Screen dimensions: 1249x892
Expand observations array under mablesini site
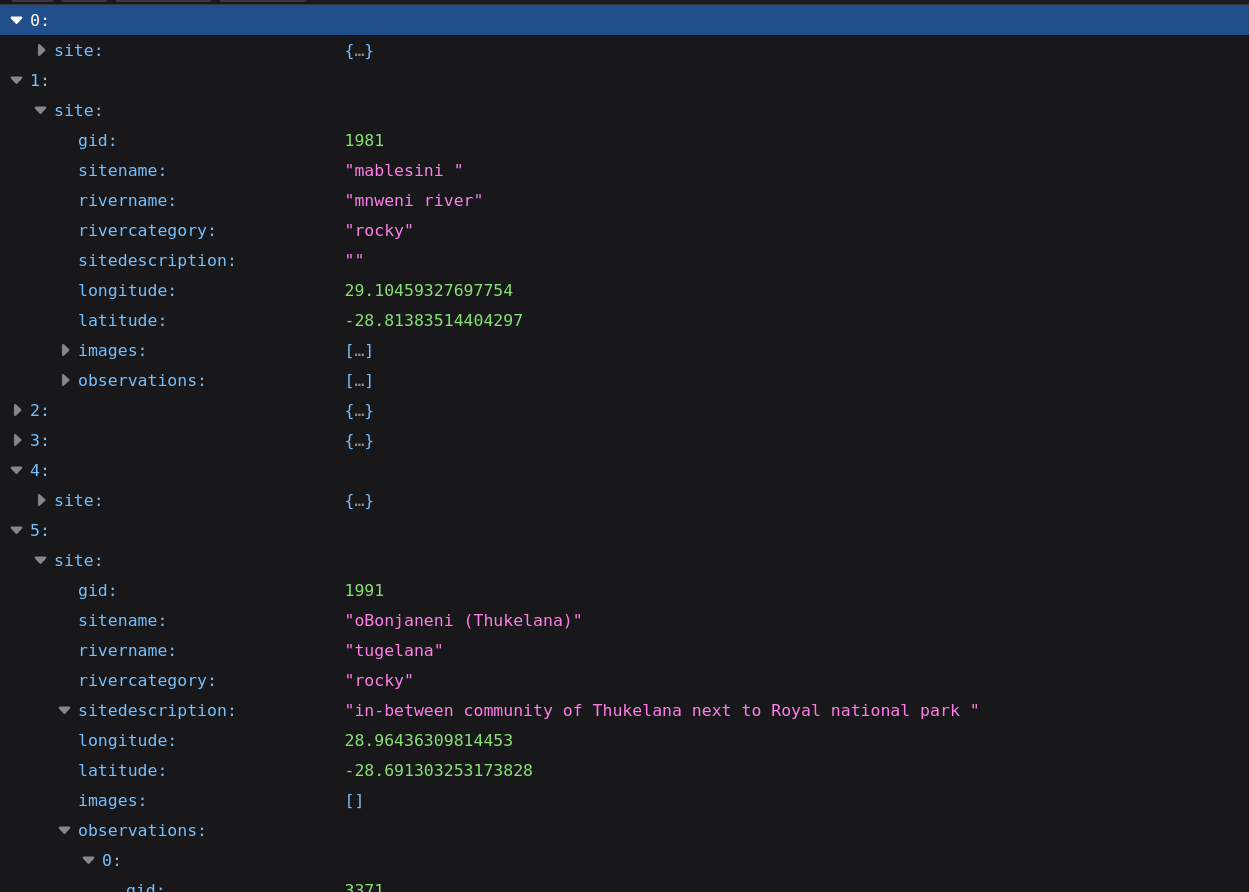click(x=65, y=380)
